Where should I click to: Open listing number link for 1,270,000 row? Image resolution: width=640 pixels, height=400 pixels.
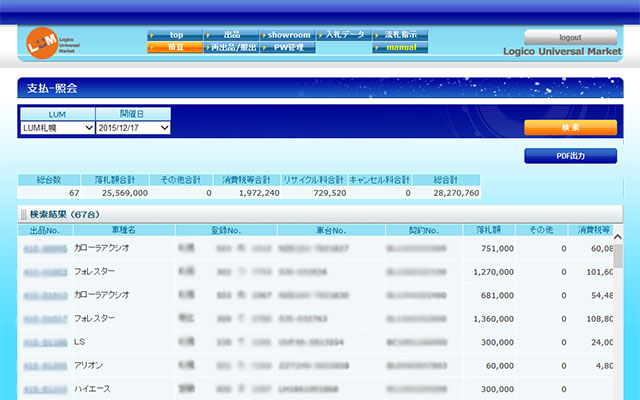tap(45, 272)
